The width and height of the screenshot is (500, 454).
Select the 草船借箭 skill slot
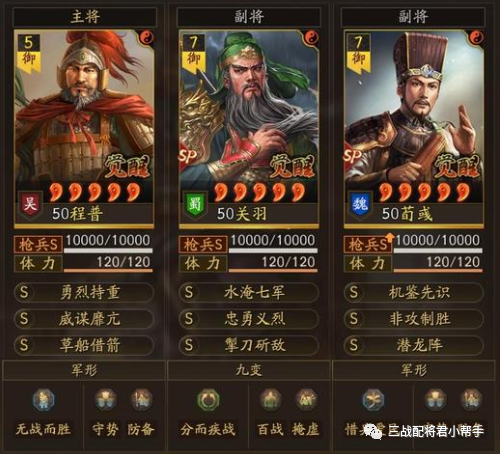[x=84, y=345]
